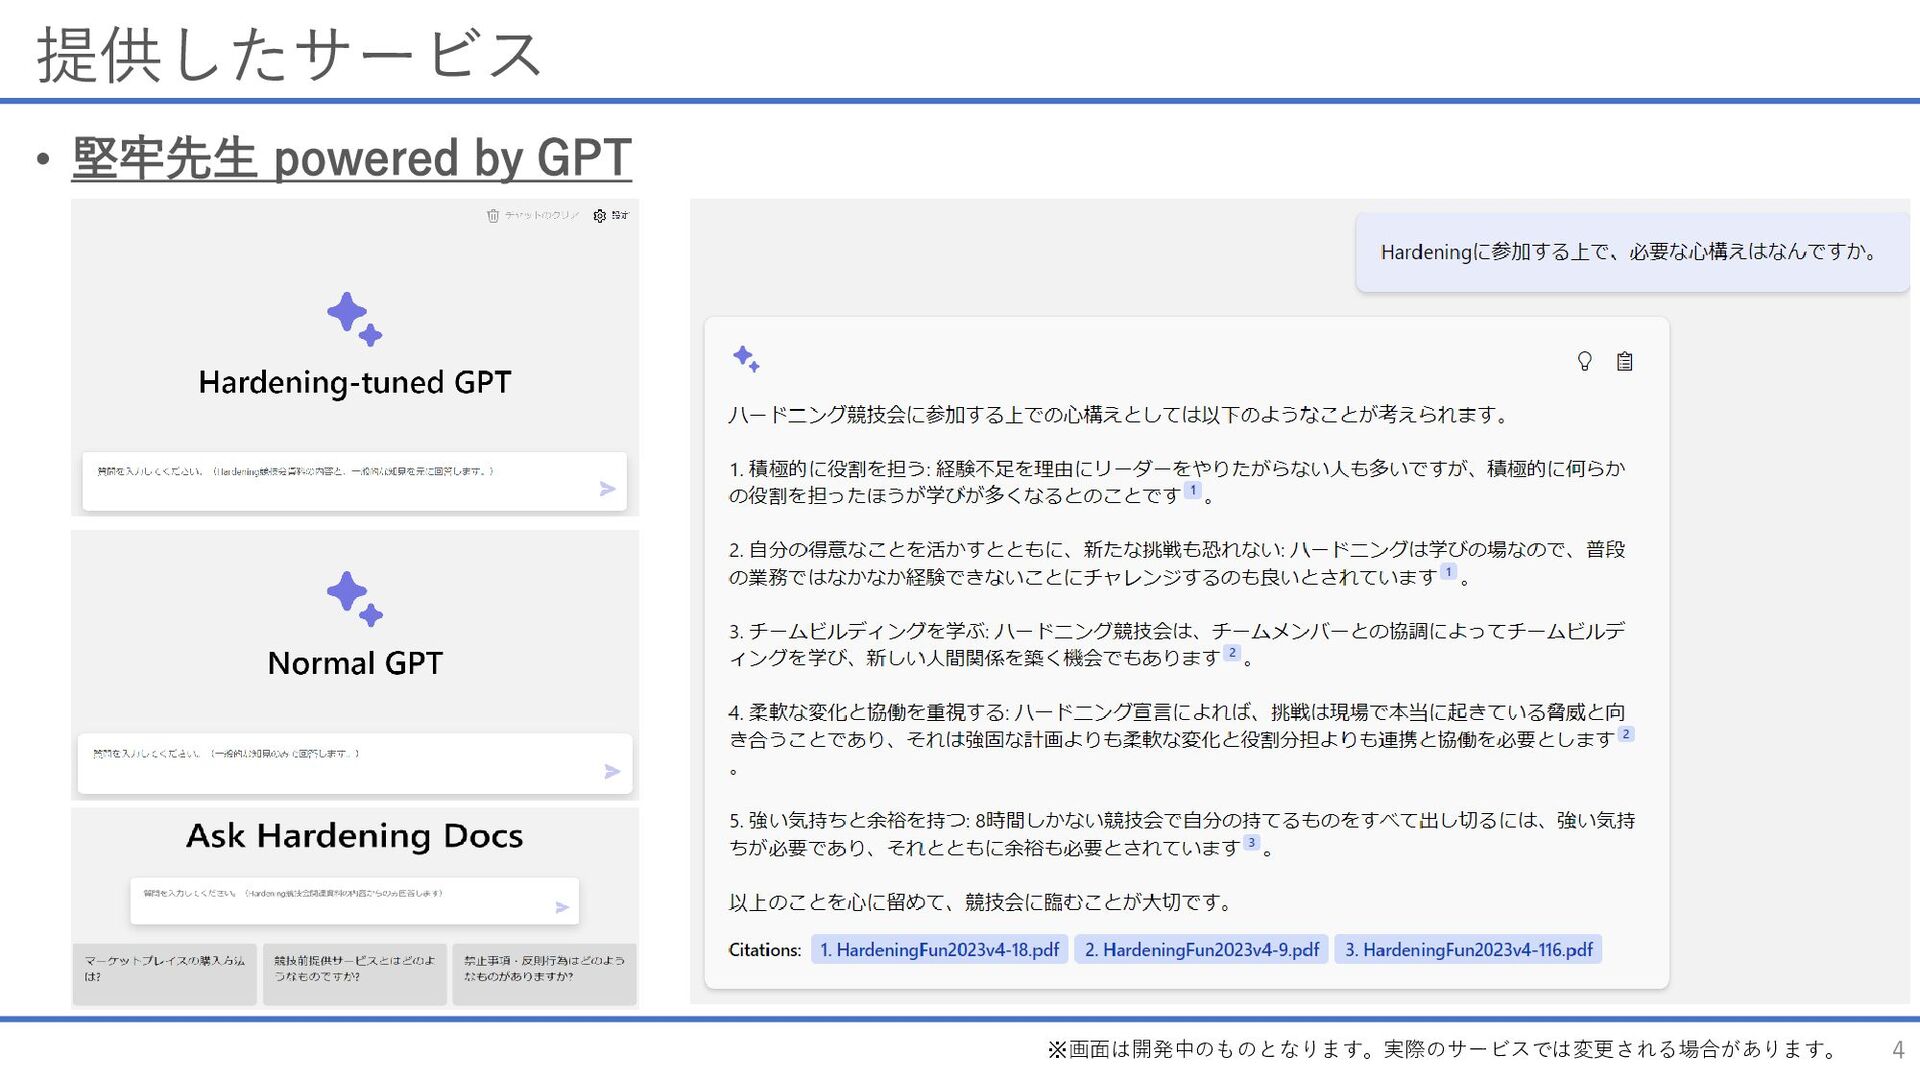This screenshot has height=1080, width=1920.
Task: Click answer item 1. 積極的に役割を担う
Action: [1177, 481]
